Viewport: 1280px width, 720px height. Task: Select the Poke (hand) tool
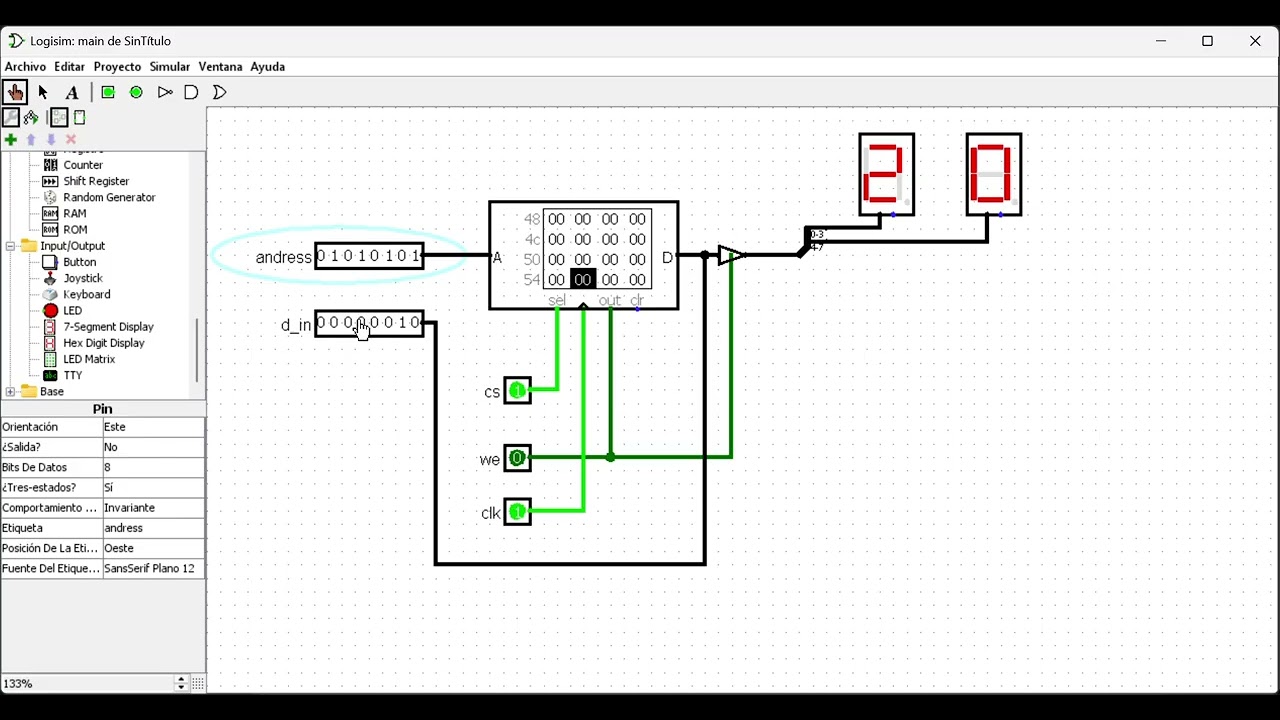[x=15, y=92]
